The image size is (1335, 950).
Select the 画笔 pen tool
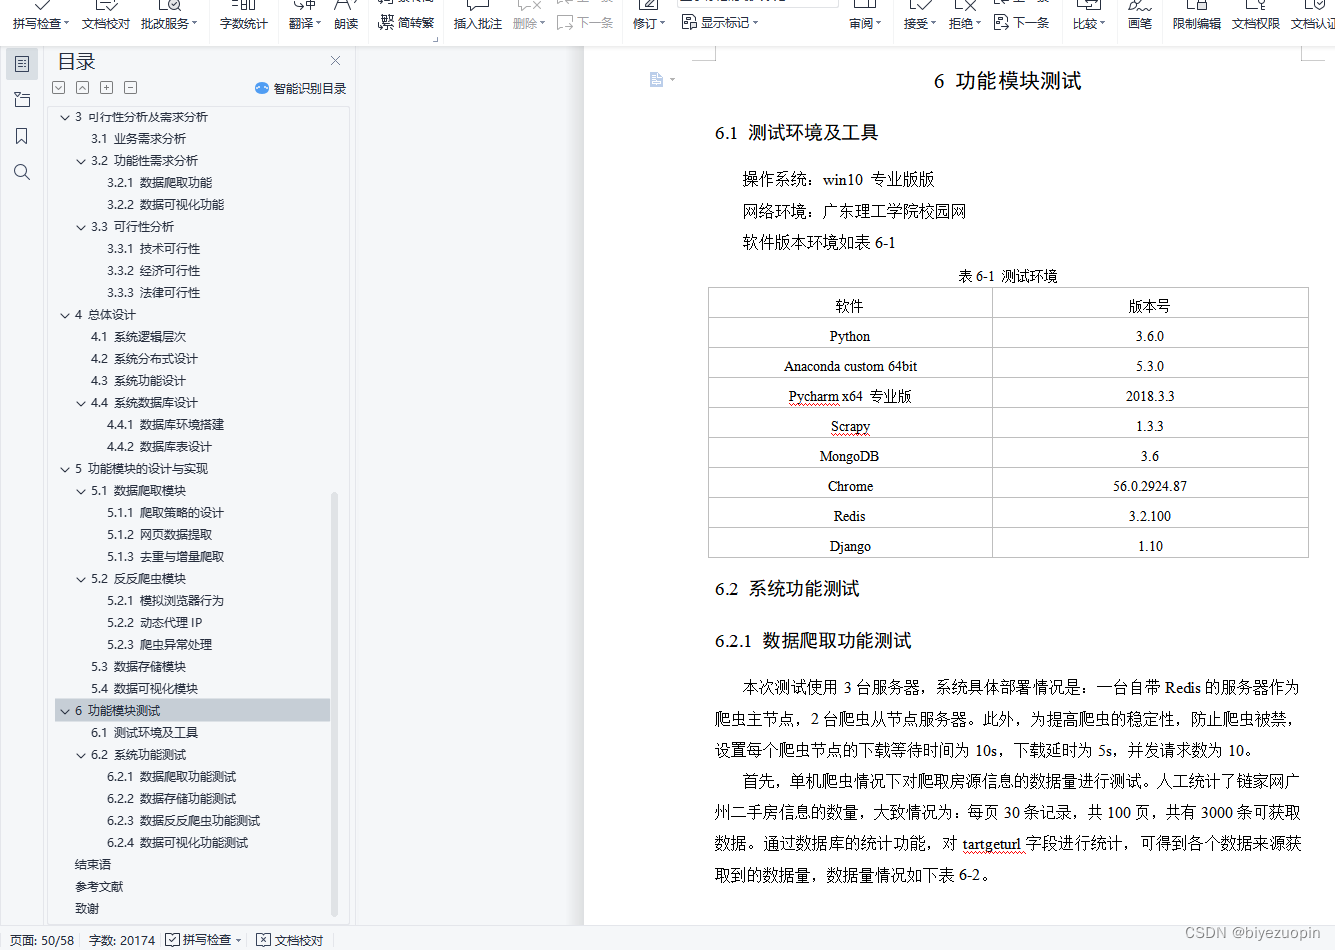point(1140,23)
